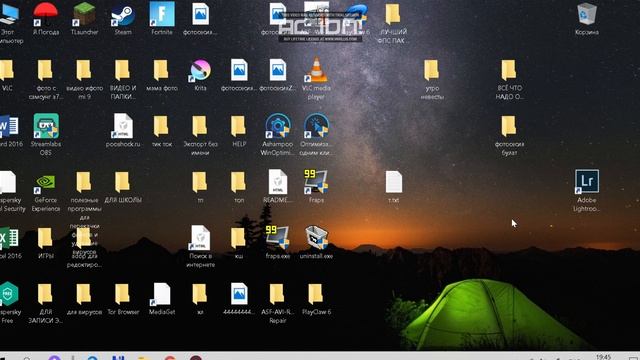Image resolution: width=640 pixels, height=360 pixels.
Task: Launch Ashampoo WinOptimizer shortcut
Action: tap(278, 127)
